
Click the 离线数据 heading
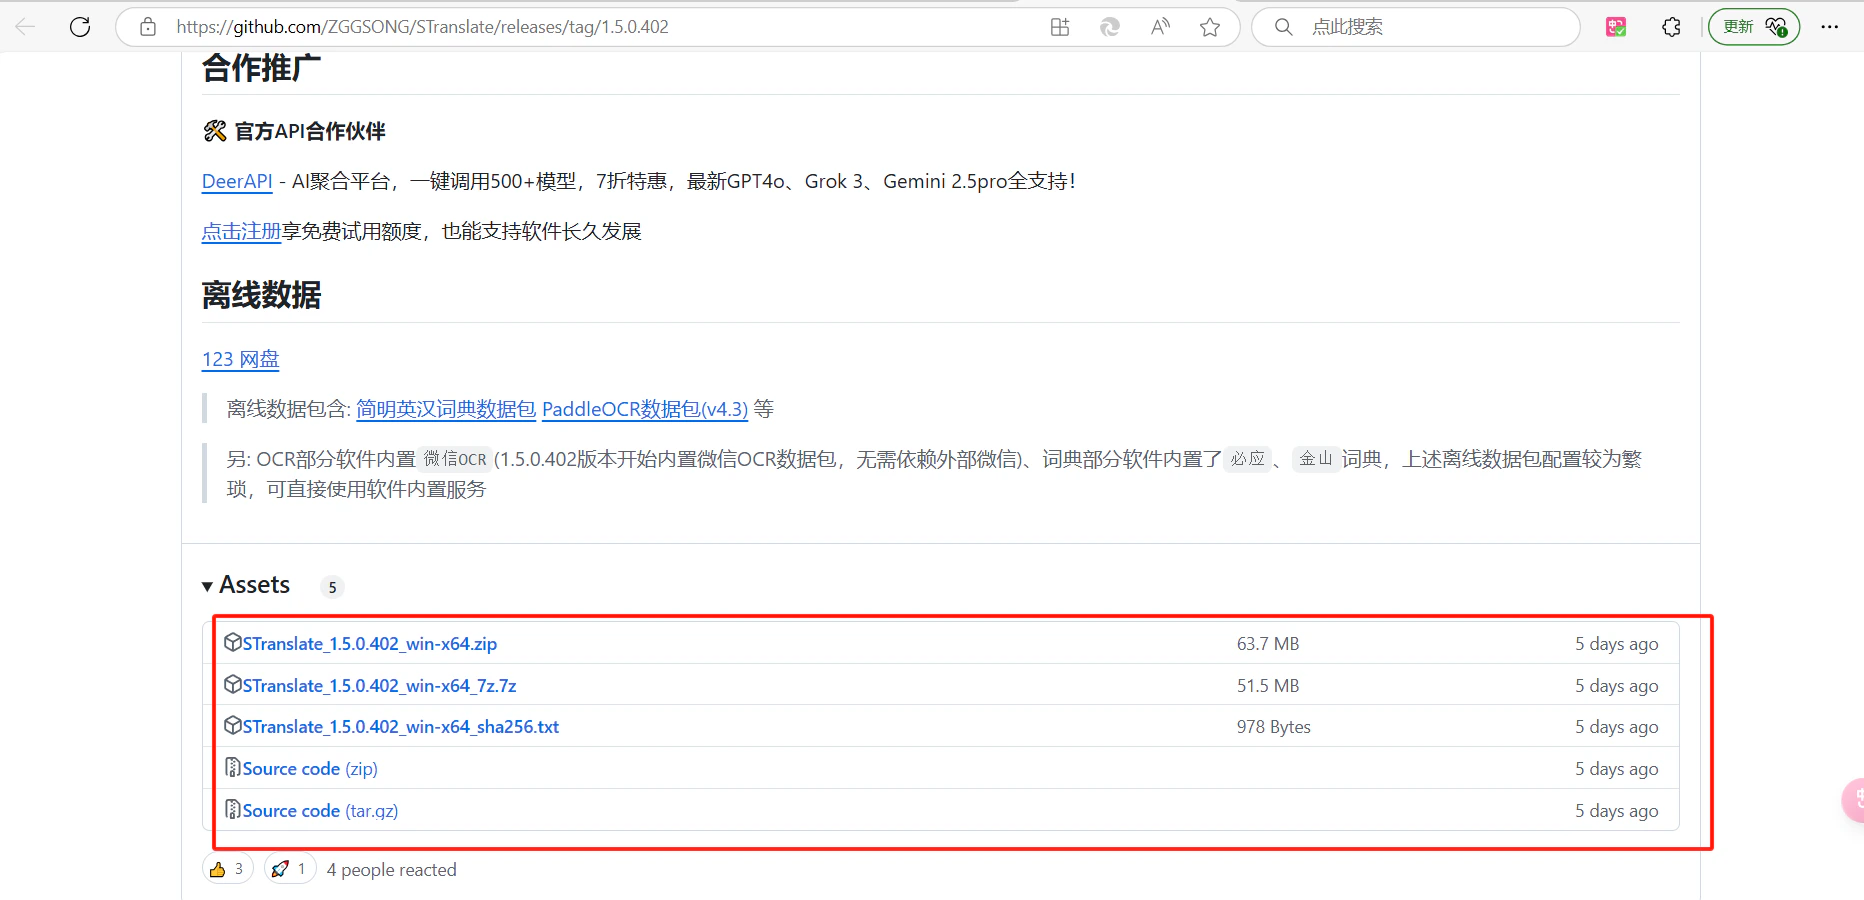261,295
